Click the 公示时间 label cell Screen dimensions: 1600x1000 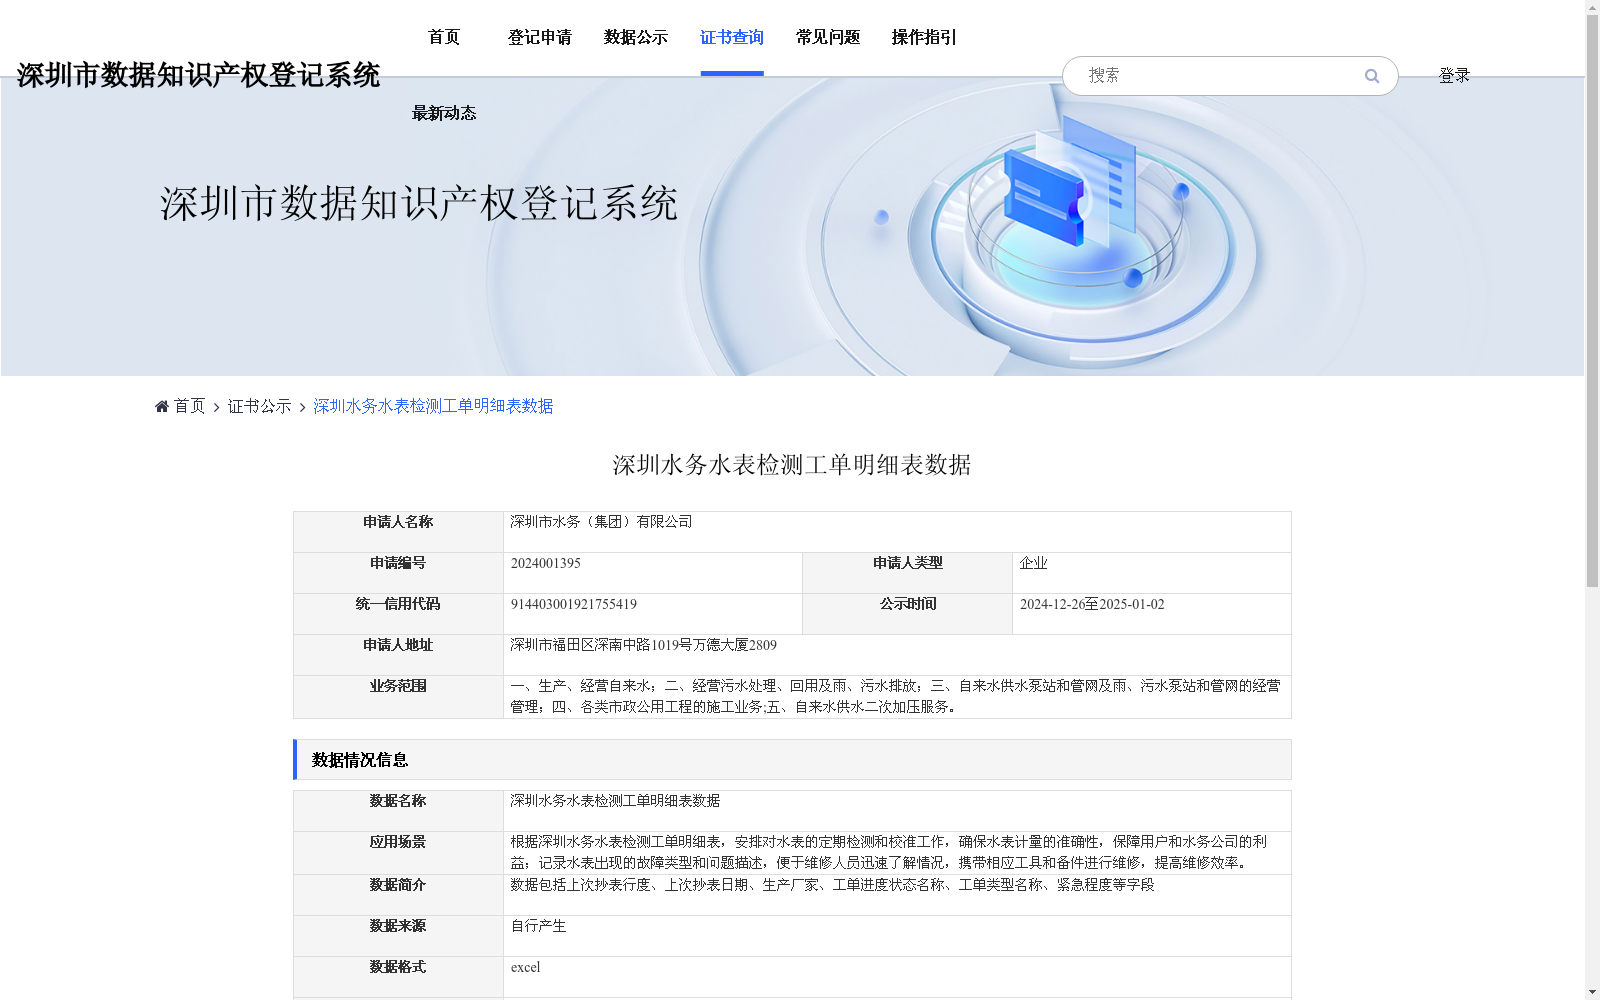(908, 614)
